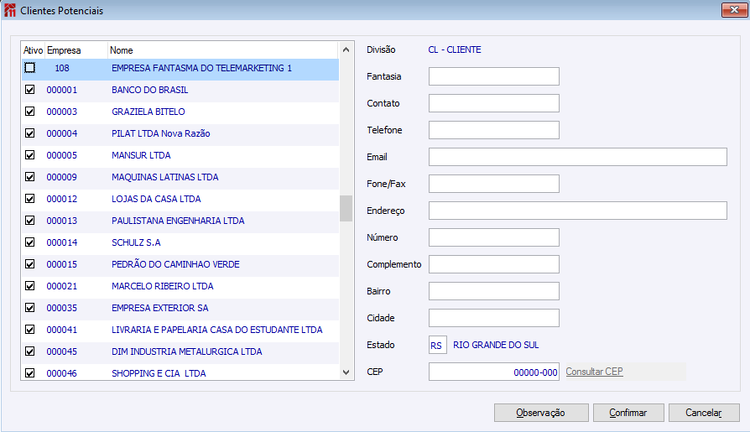750x432 pixels.
Task: Select MAQUINAS LATINAS LTDA name
Action: (165, 177)
